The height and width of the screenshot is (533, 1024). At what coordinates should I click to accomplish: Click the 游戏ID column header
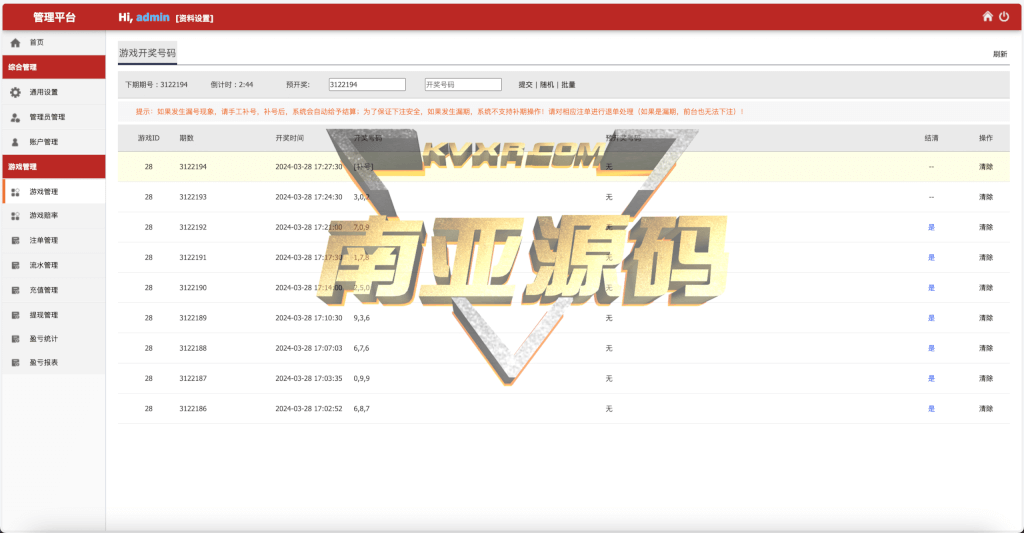pos(149,138)
